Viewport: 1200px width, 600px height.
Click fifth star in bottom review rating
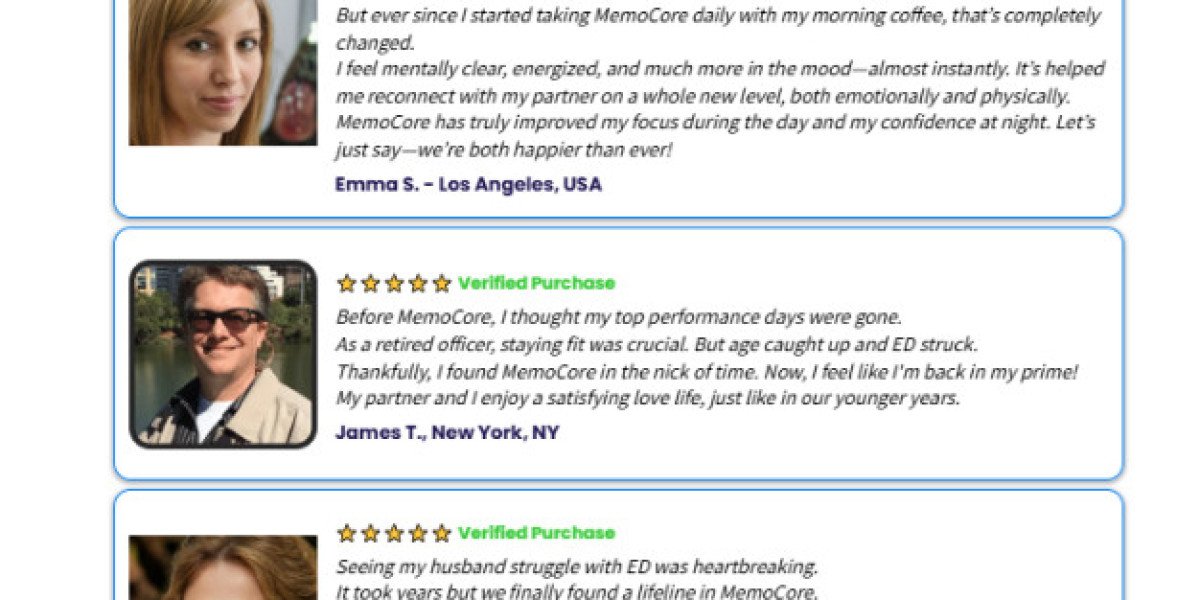click(441, 533)
